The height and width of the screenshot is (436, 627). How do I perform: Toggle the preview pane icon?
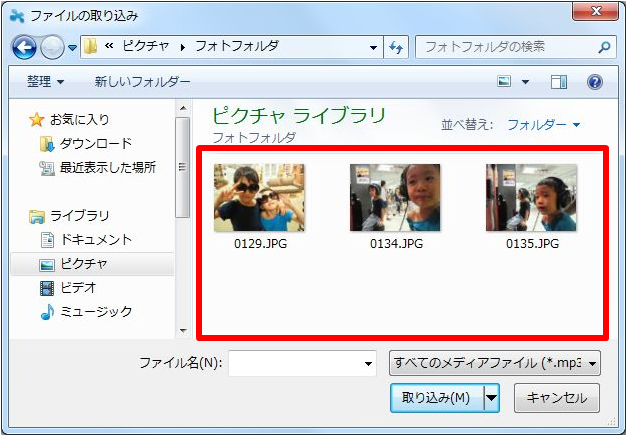(559, 81)
